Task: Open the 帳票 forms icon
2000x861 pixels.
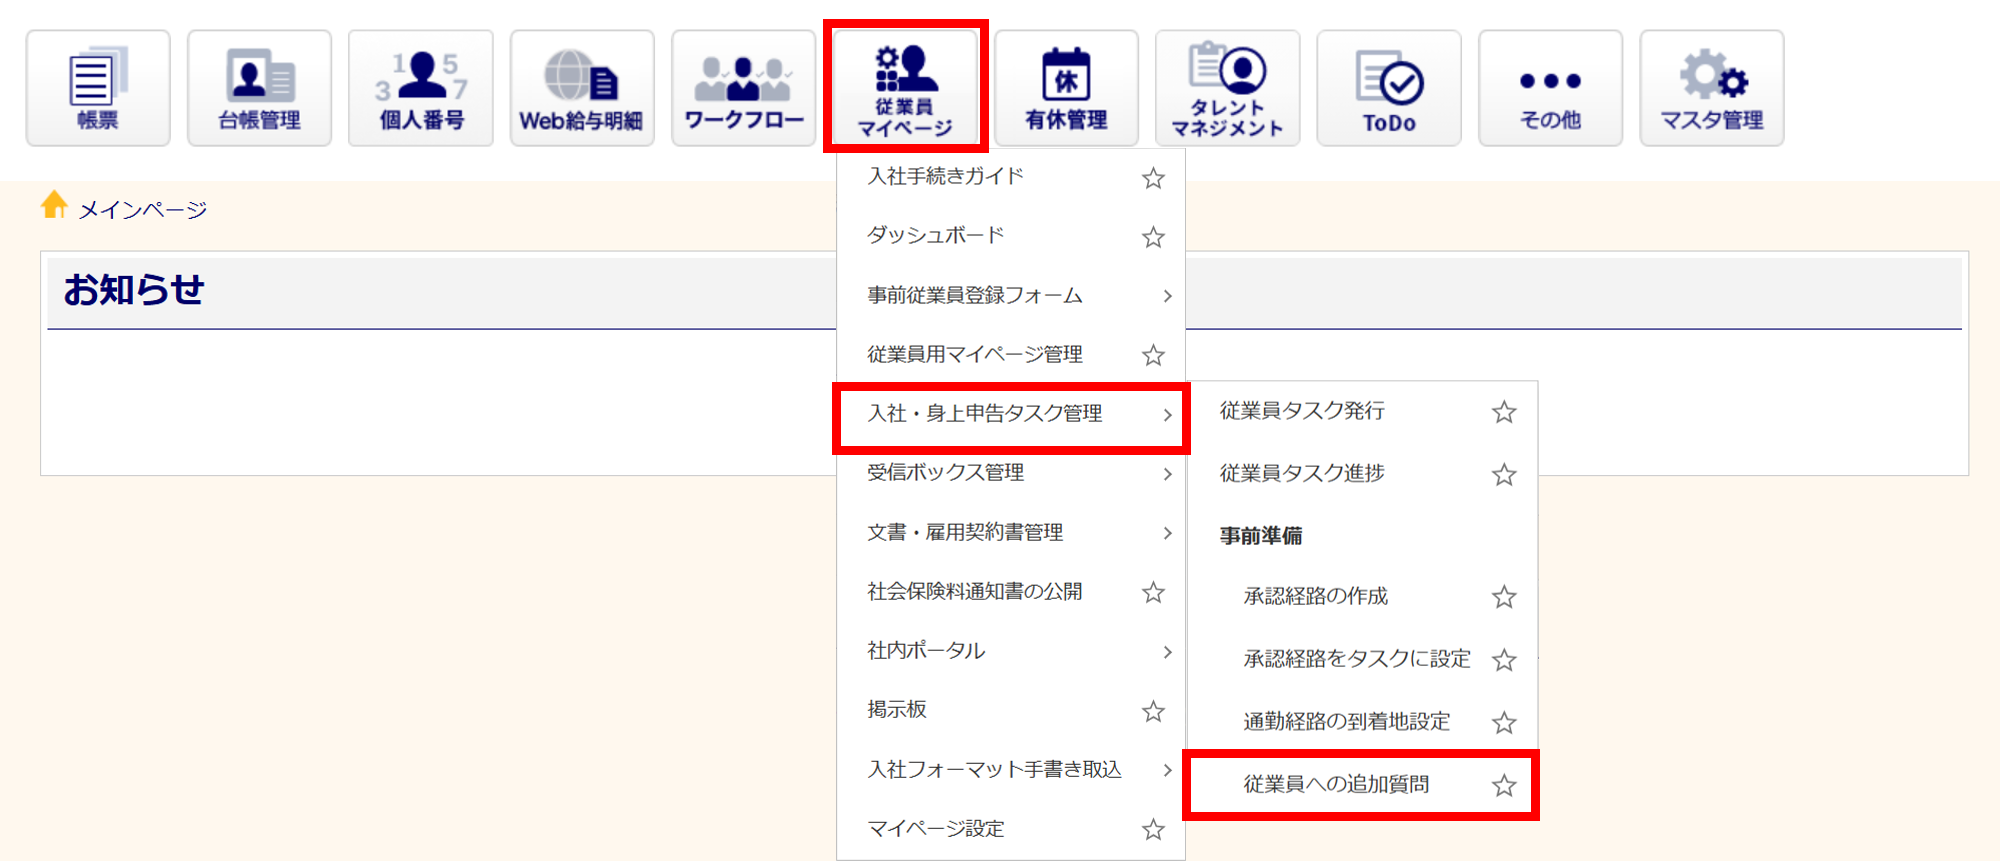Action: pos(98,88)
